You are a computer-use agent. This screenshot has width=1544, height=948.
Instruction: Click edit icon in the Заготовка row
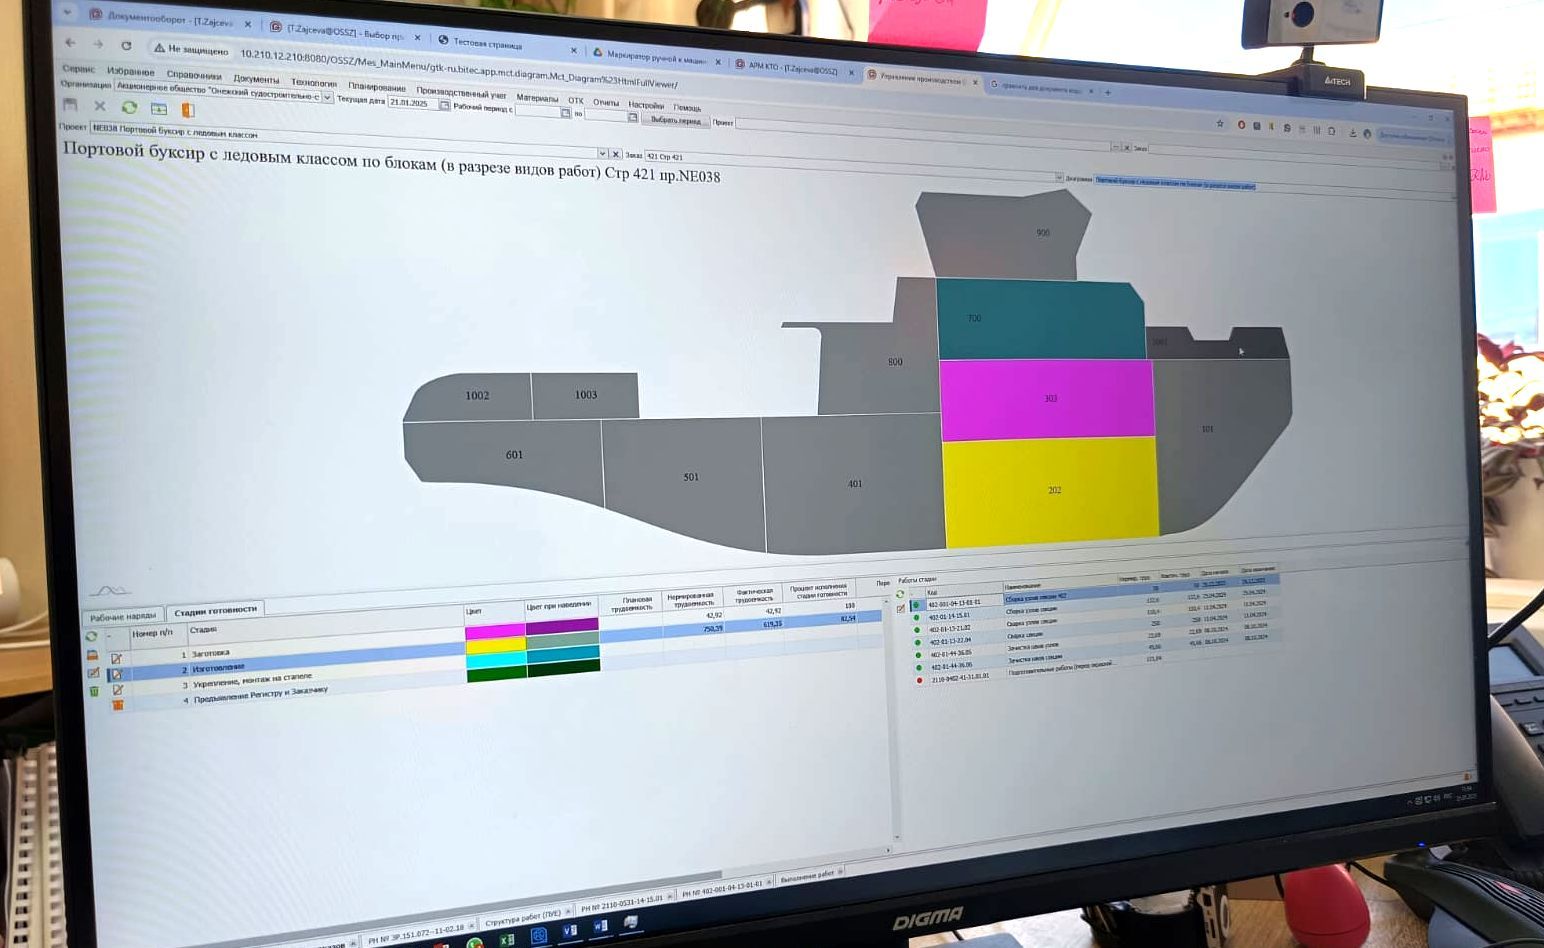[117, 658]
